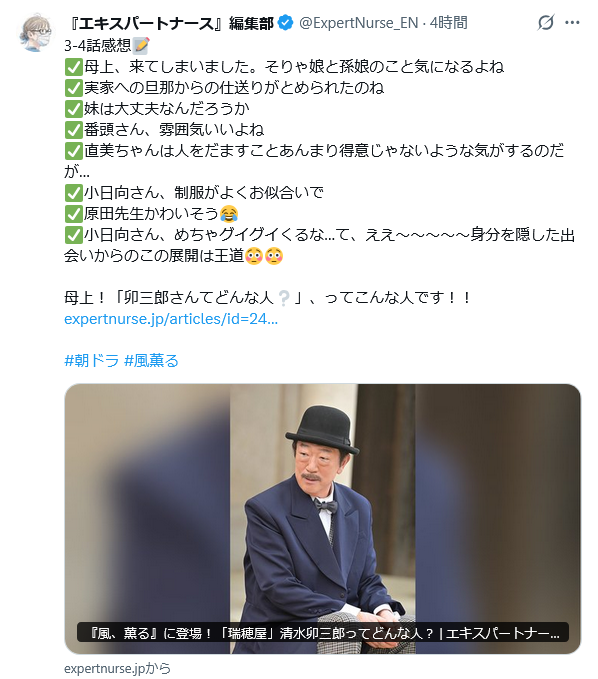
Task: Open the #風薫る hashtag
Action: (151, 361)
